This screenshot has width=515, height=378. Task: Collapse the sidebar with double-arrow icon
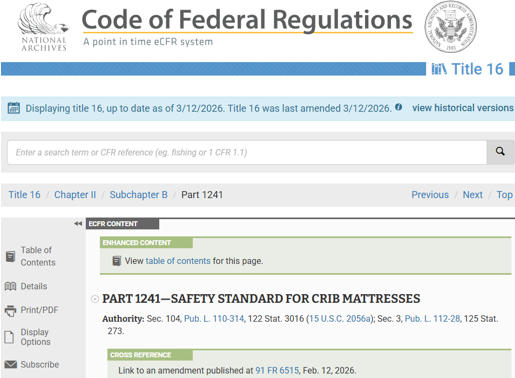(x=78, y=224)
